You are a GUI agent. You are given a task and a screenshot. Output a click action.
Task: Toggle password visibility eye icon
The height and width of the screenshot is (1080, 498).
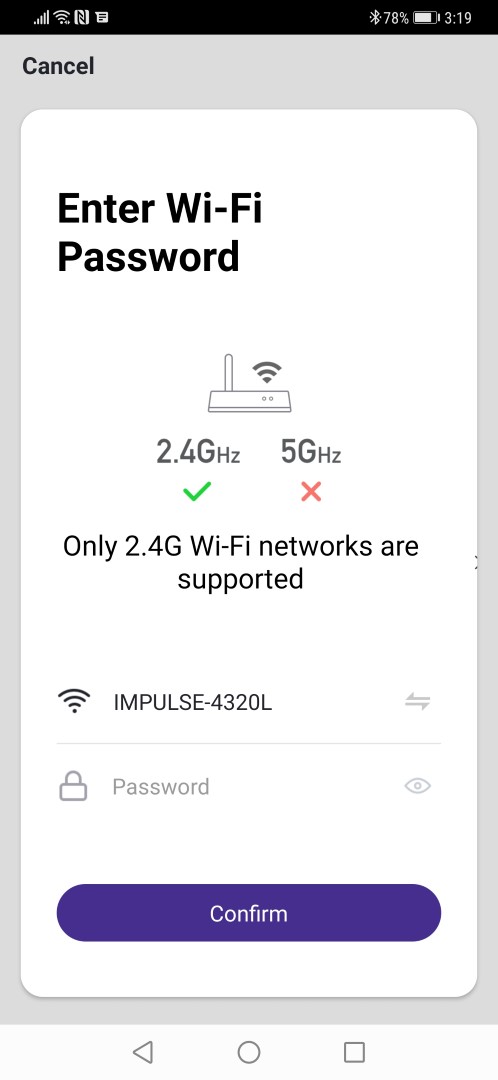(x=417, y=786)
